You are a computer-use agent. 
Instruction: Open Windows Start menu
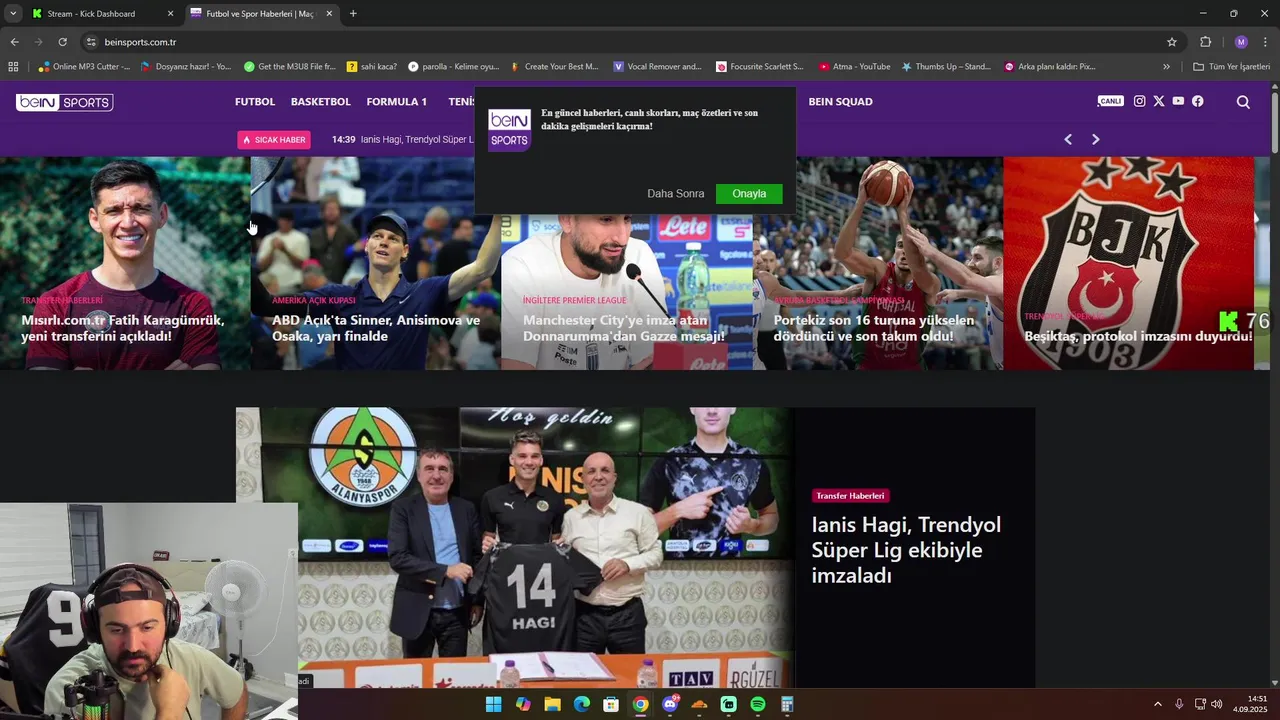pyautogui.click(x=493, y=704)
